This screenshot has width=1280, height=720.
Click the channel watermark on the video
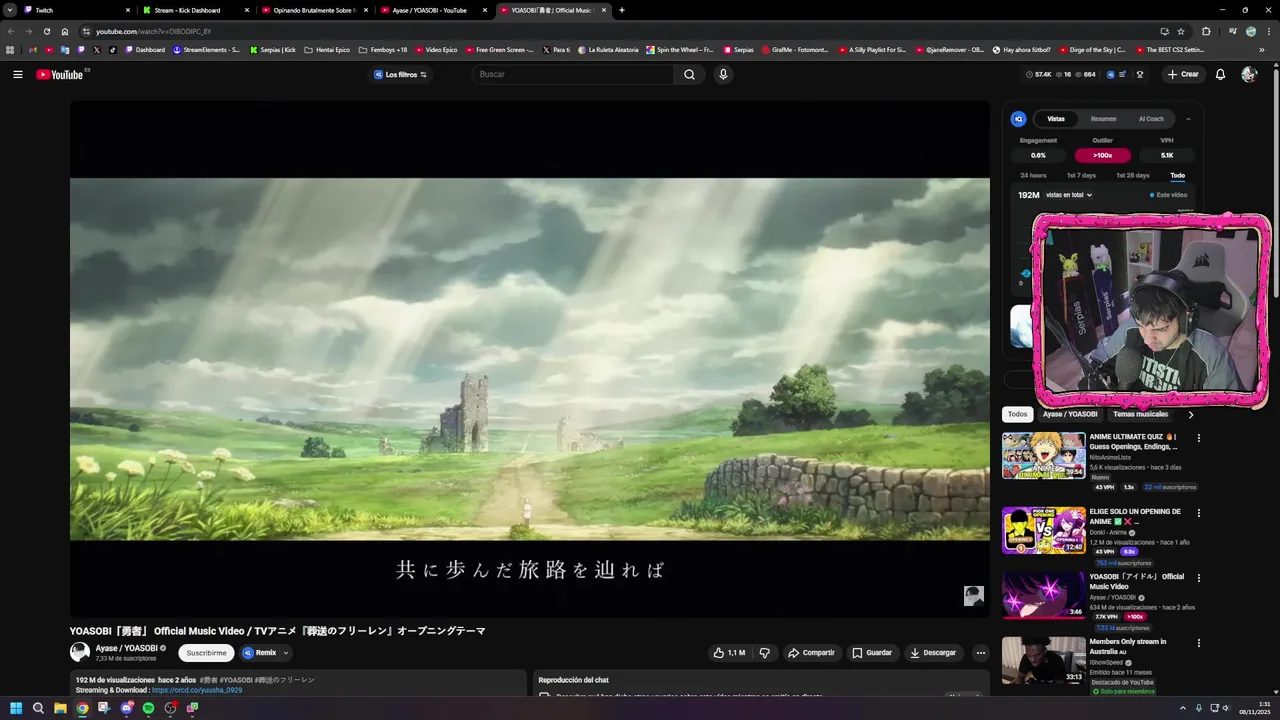click(x=973, y=596)
